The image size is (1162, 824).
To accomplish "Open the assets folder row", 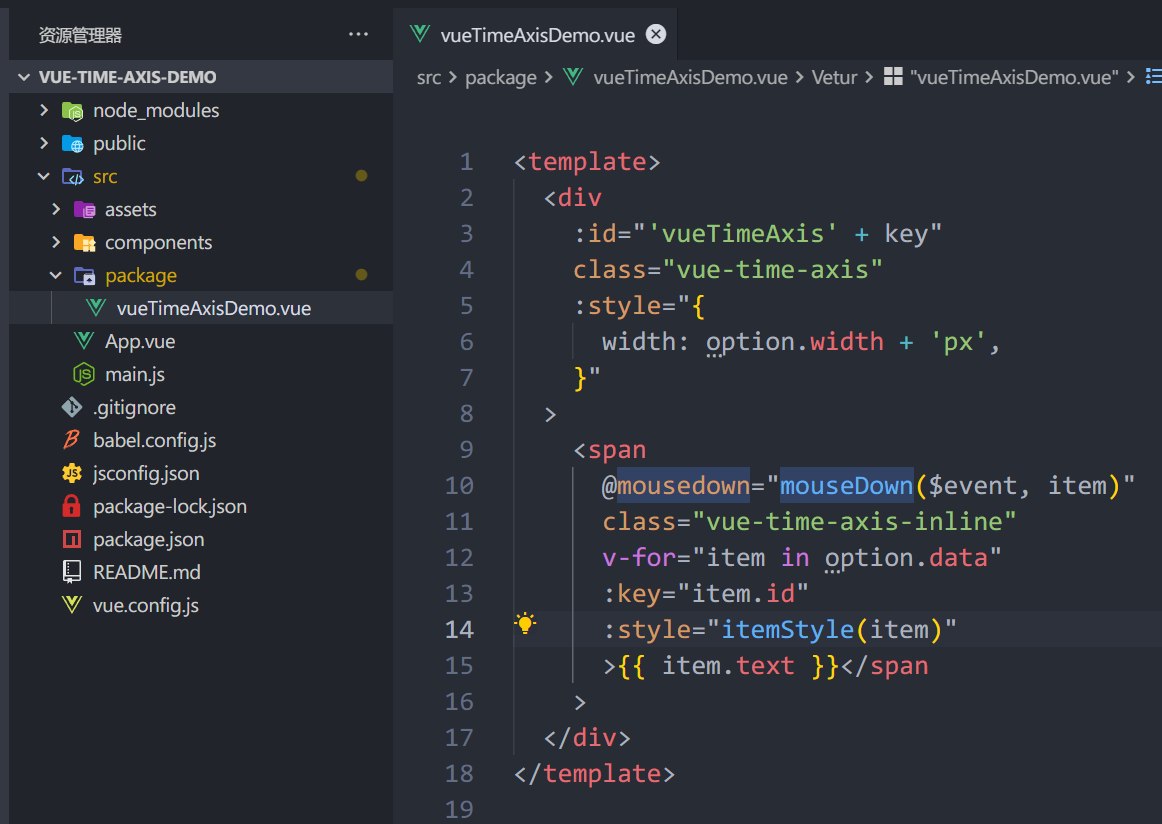I will coord(201,210).
